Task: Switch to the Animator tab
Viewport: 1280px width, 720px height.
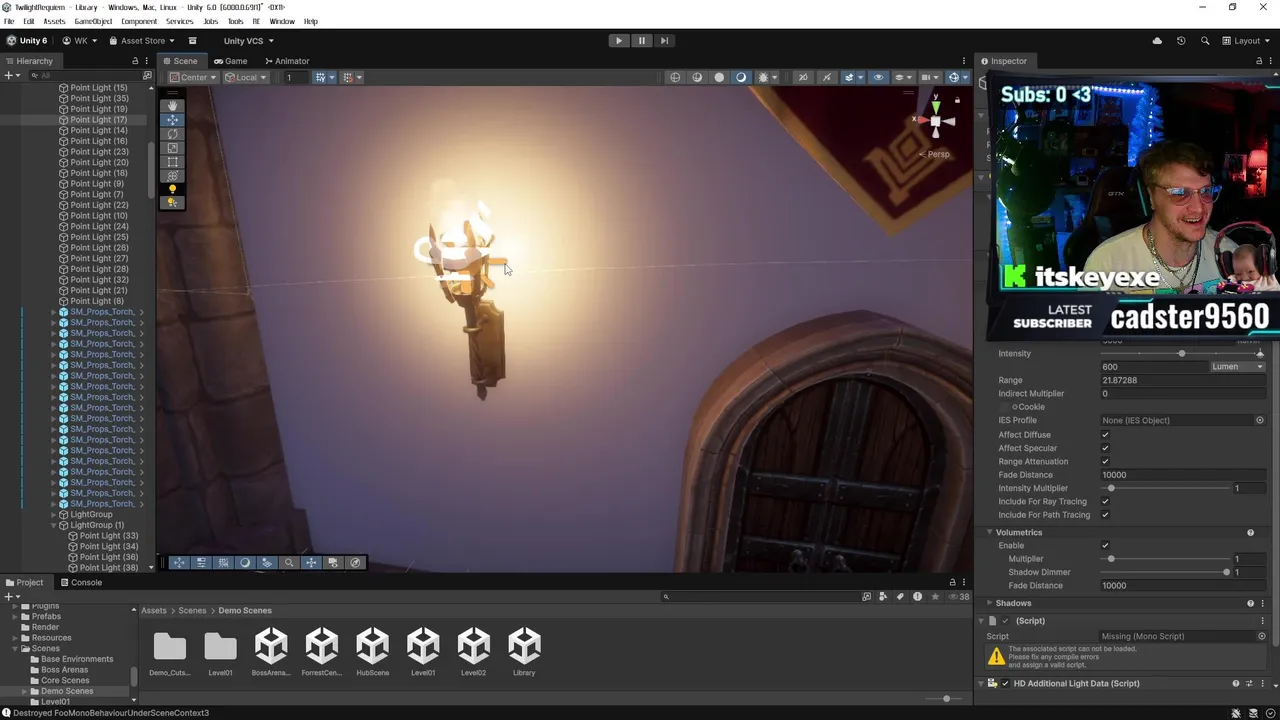Action: [x=286, y=61]
